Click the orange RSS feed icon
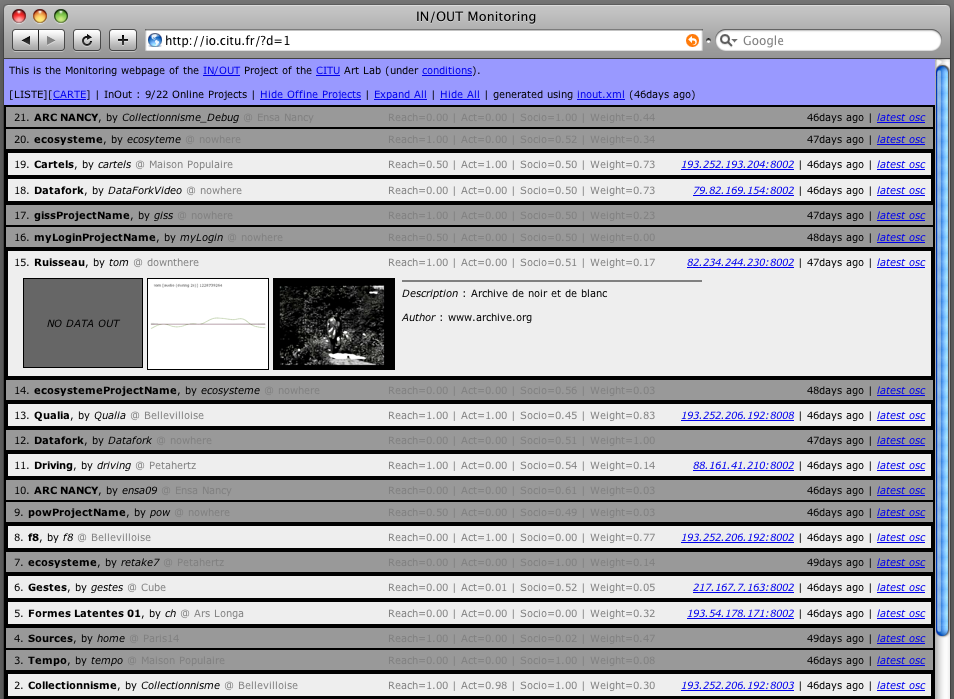This screenshot has width=954, height=699. pyautogui.click(x=692, y=41)
